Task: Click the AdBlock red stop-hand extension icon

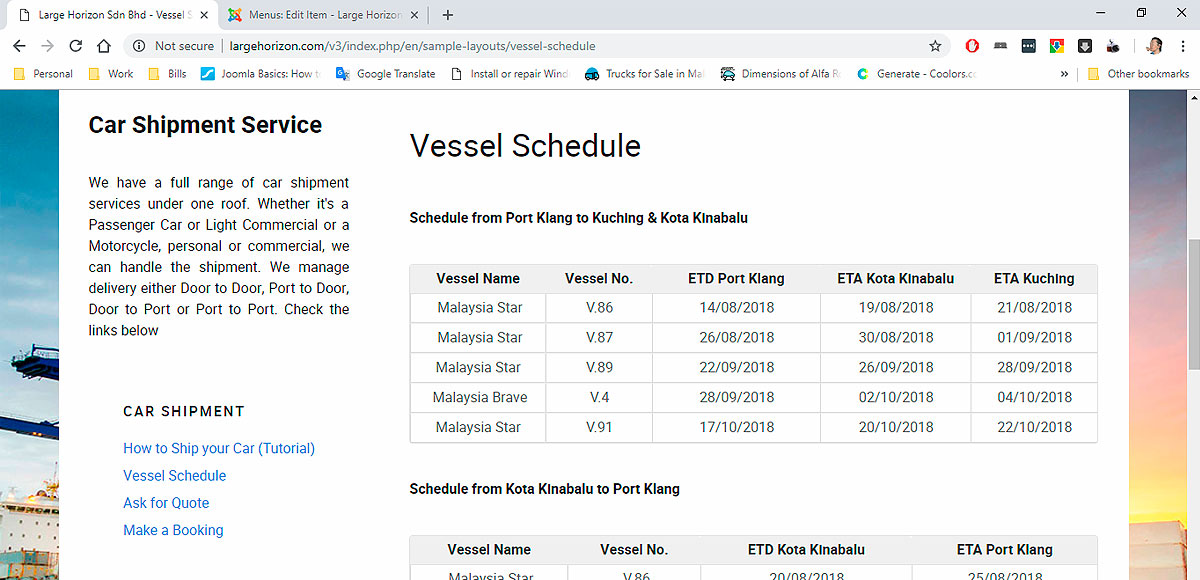Action: [972, 46]
